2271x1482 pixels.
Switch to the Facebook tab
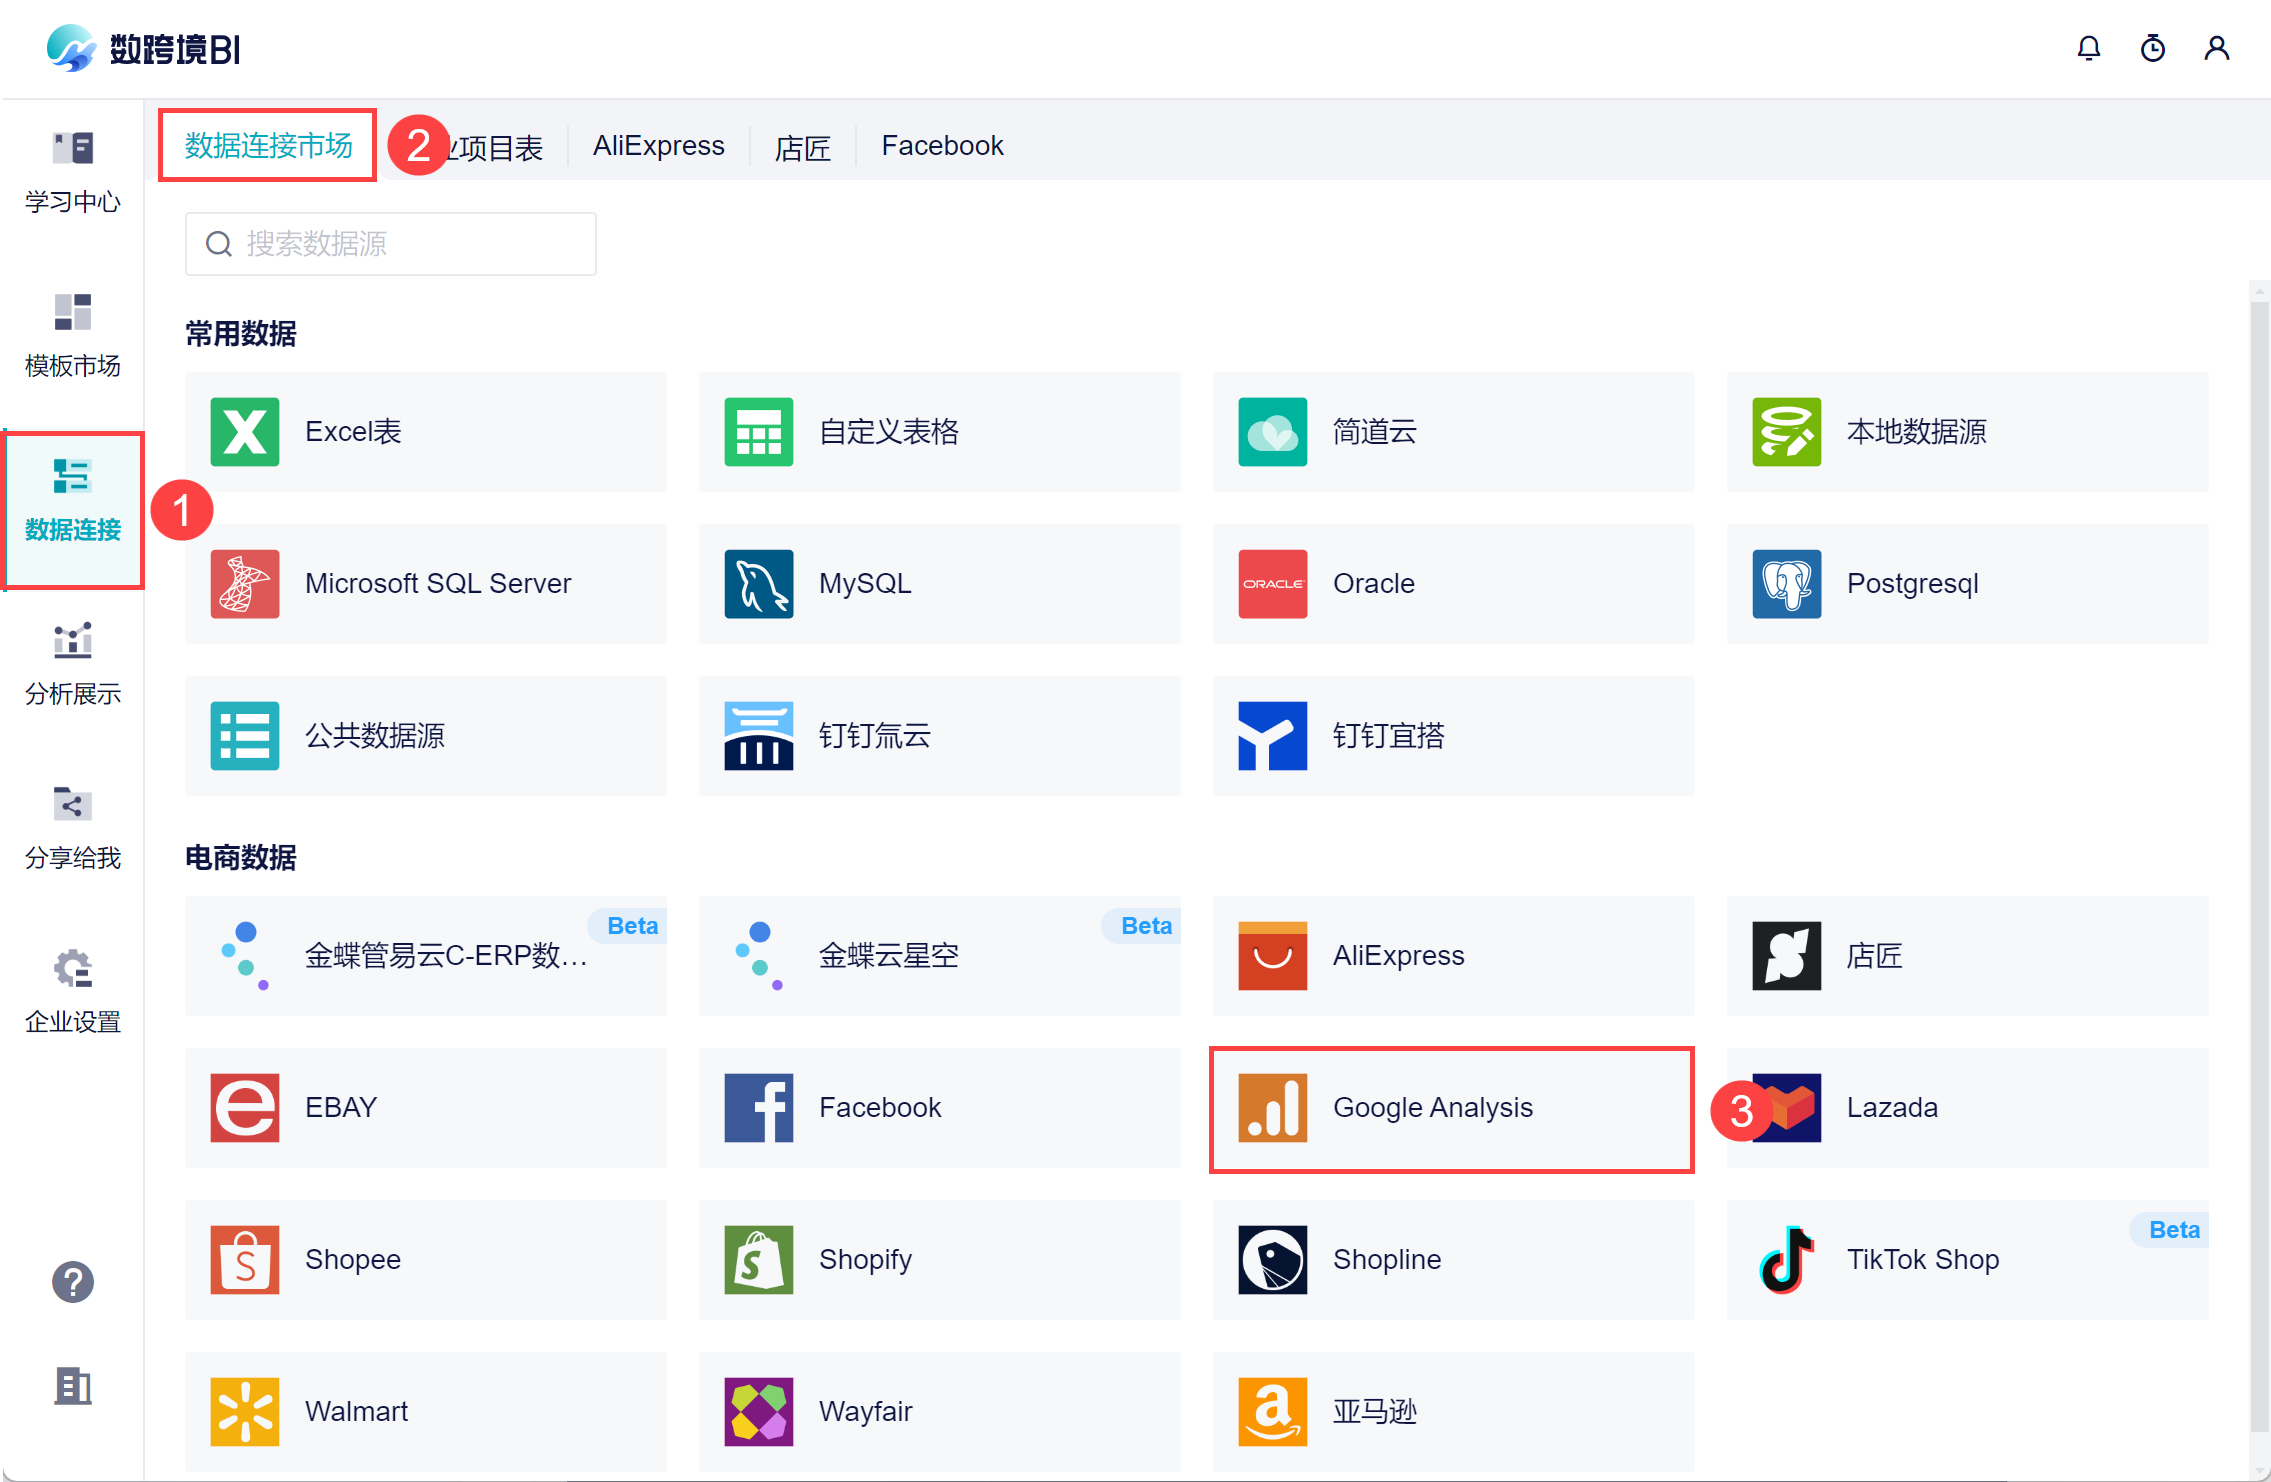942,146
